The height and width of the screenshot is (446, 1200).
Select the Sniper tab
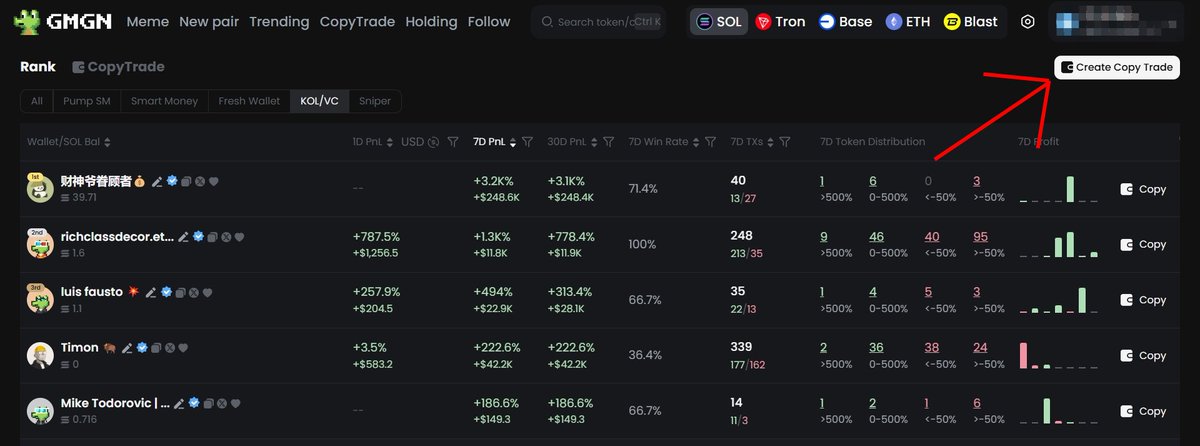click(376, 100)
